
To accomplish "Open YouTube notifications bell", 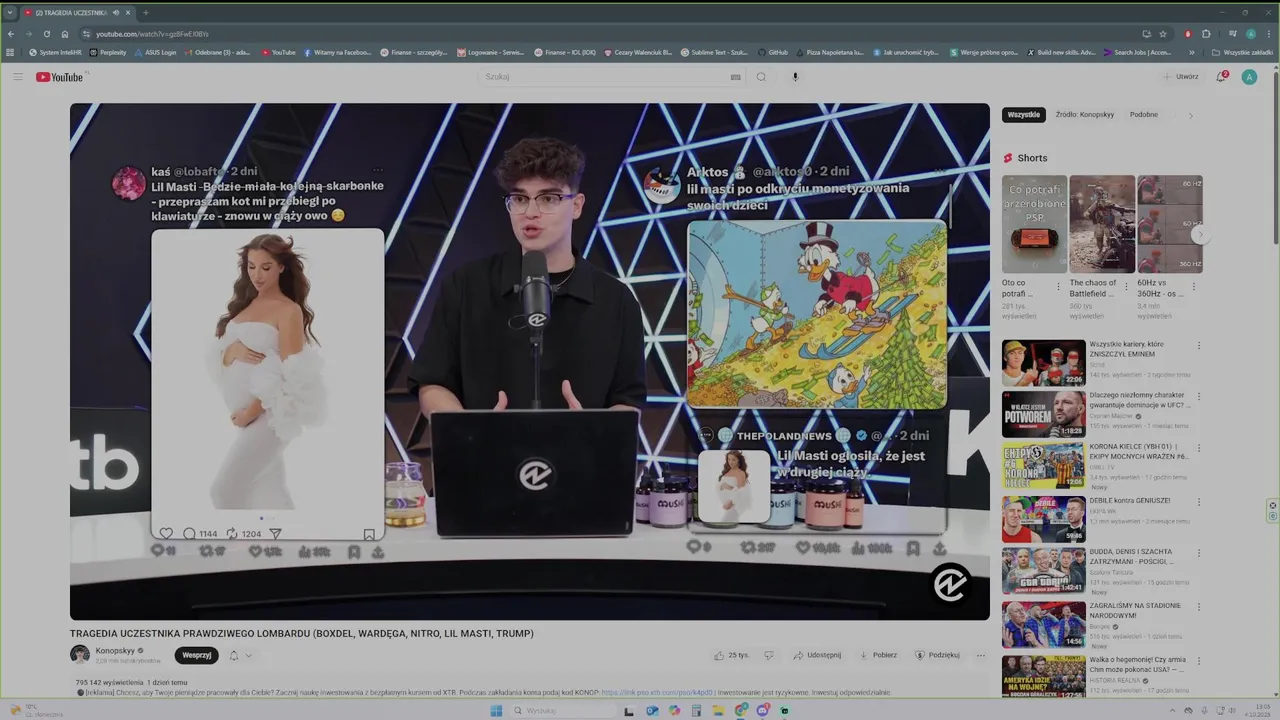I will click(1221, 77).
